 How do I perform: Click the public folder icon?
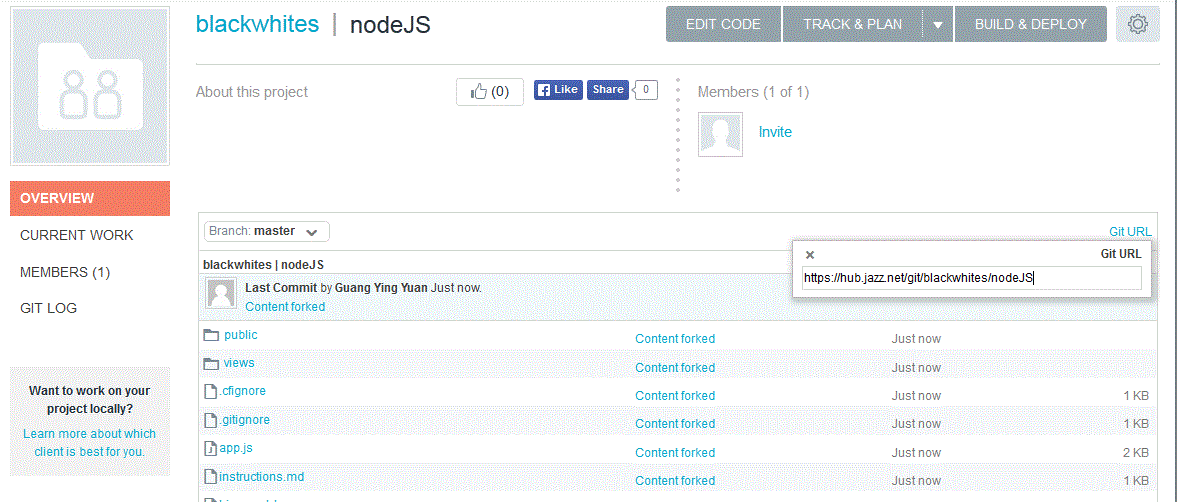(x=211, y=335)
